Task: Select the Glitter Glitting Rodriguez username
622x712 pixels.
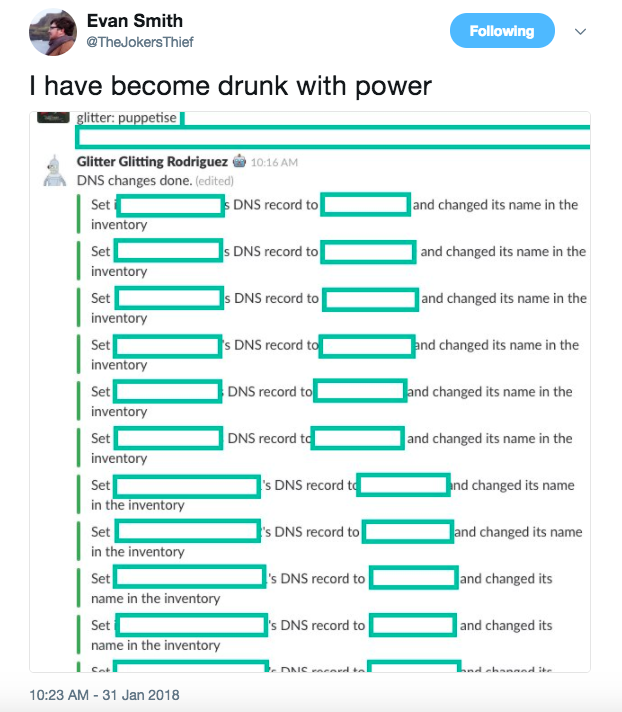Action: click(x=152, y=162)
